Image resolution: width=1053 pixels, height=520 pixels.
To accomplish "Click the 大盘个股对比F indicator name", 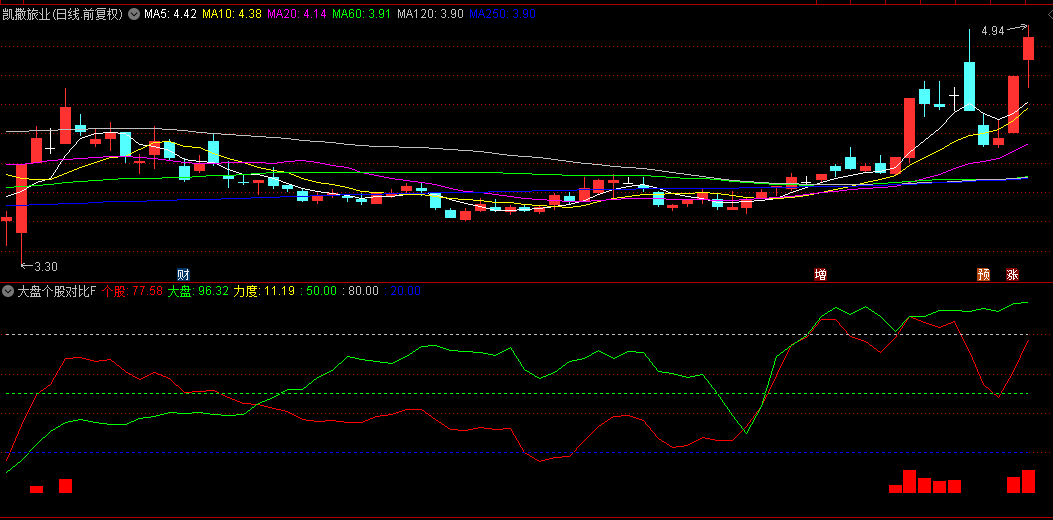I will pos(57,291).
